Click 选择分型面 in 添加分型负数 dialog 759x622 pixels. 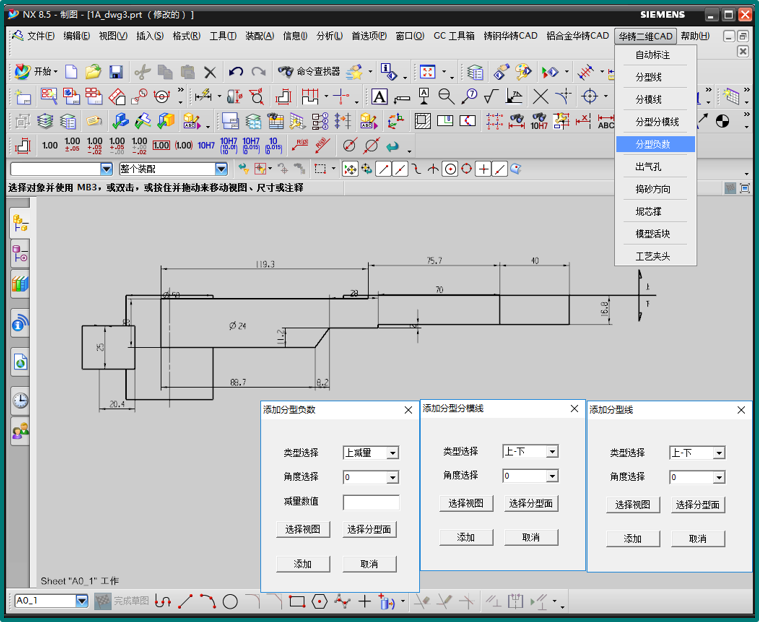point(369,530)
